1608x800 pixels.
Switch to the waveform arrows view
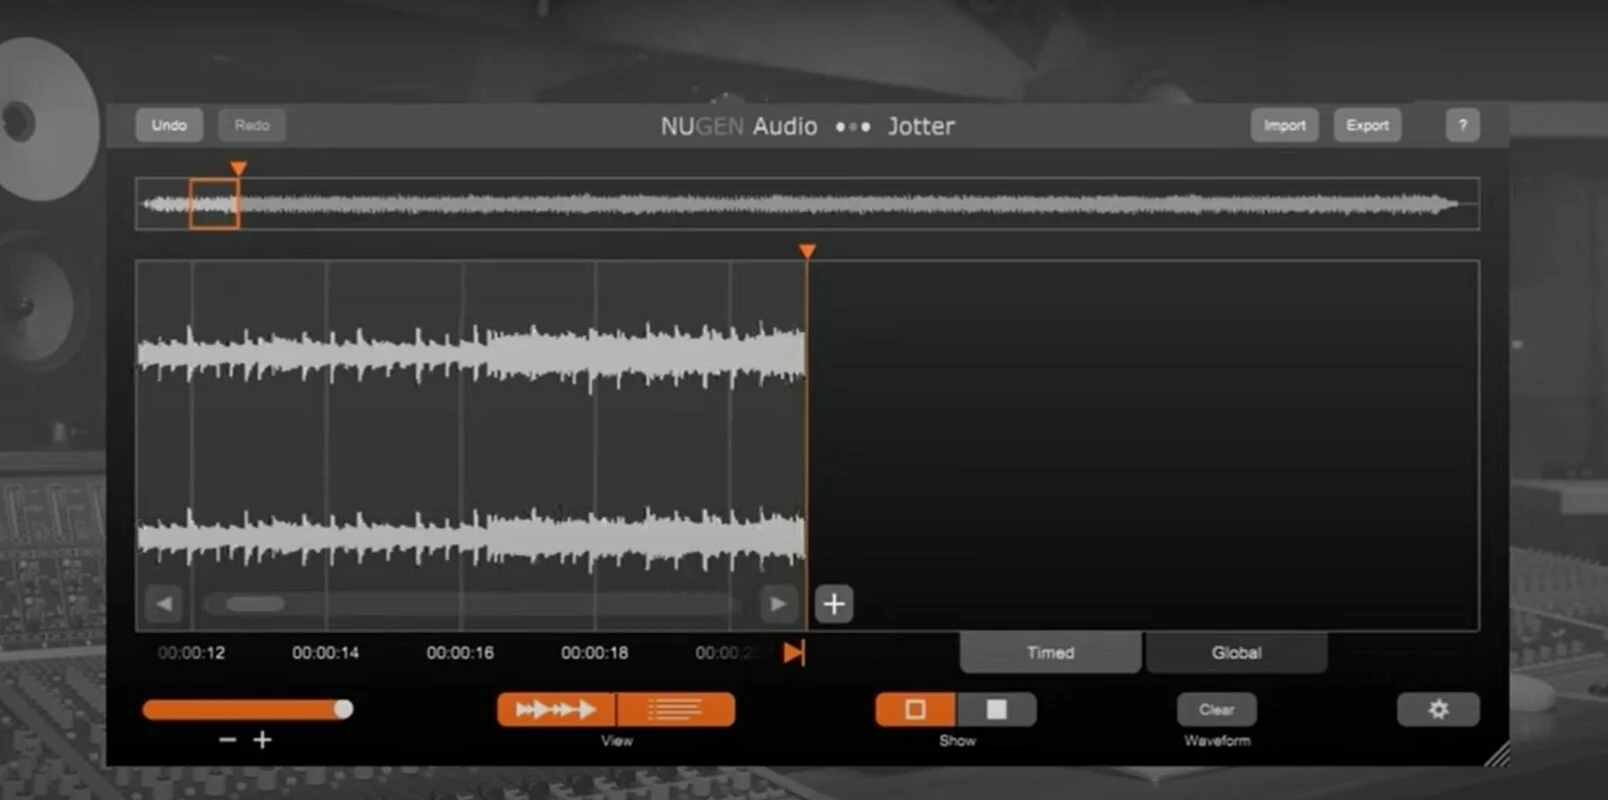pyautogui.click(x=556, y=710)
